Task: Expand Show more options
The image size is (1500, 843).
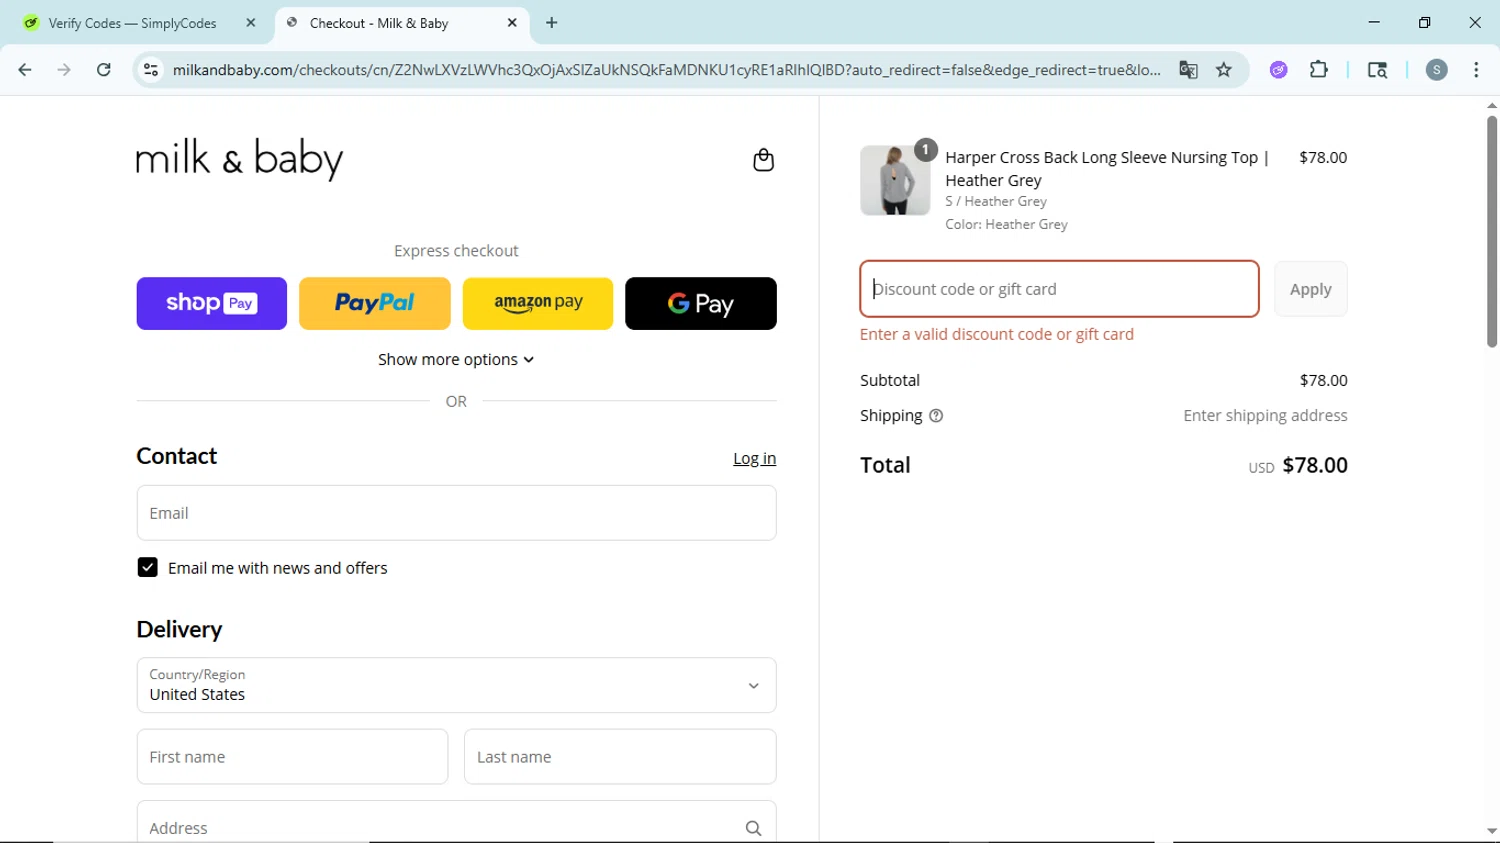Action: 456,360
